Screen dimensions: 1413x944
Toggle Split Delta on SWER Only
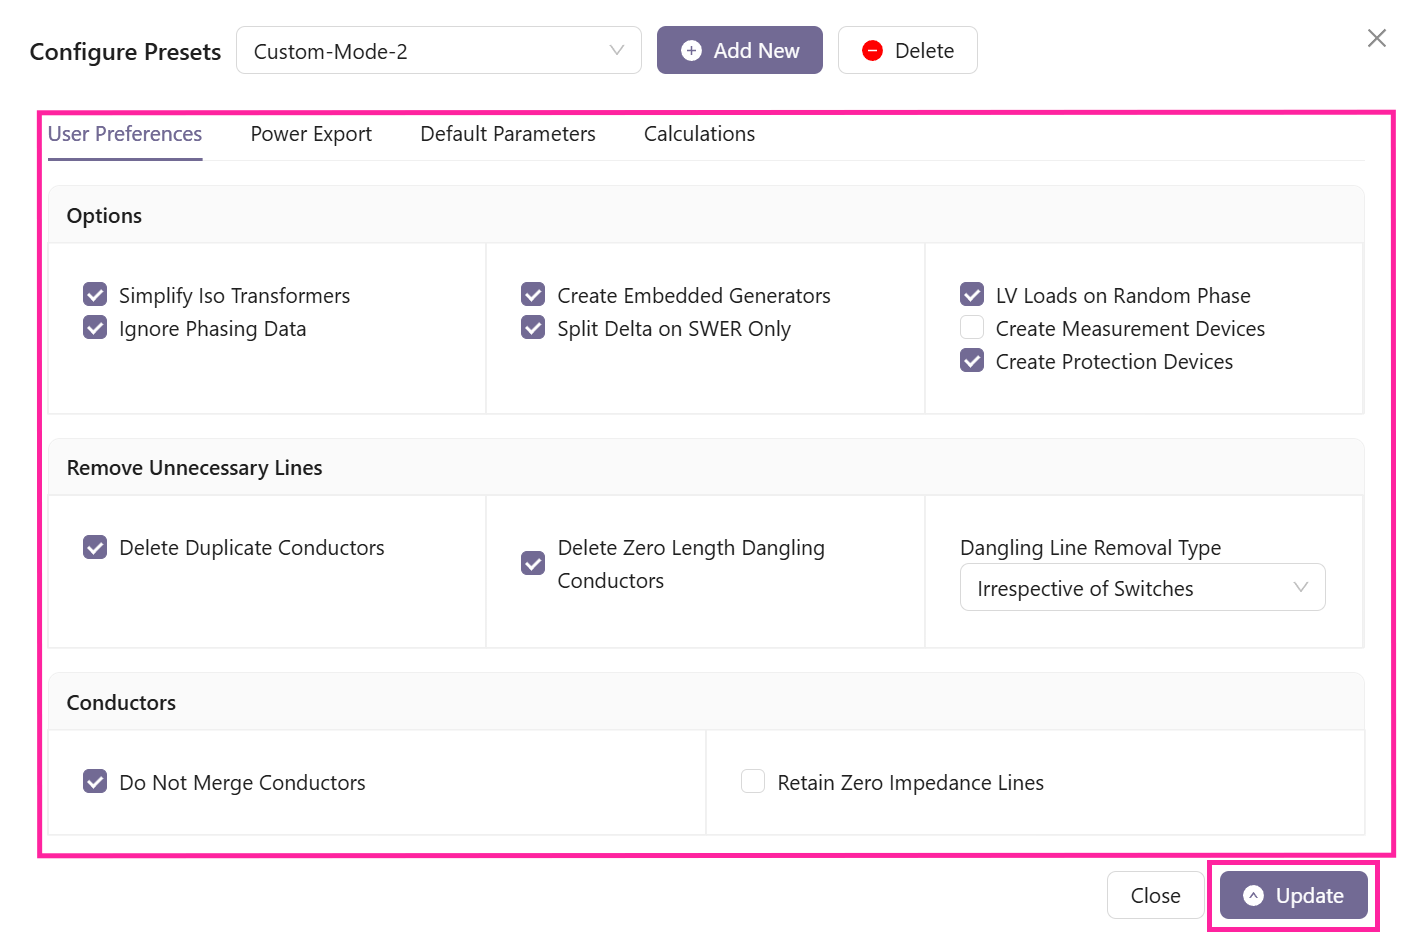(x=533, y=328)
